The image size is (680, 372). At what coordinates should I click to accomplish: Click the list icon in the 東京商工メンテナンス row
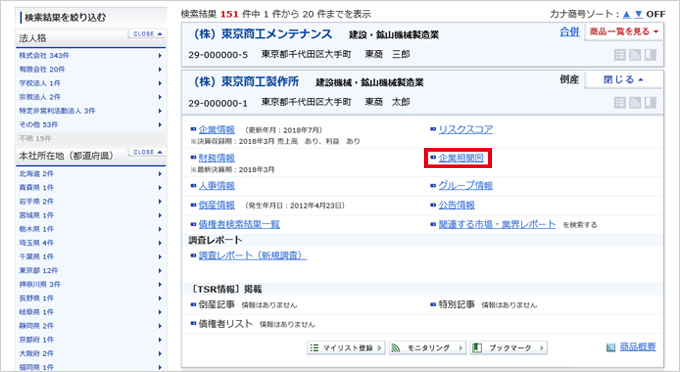click(620, 55)
